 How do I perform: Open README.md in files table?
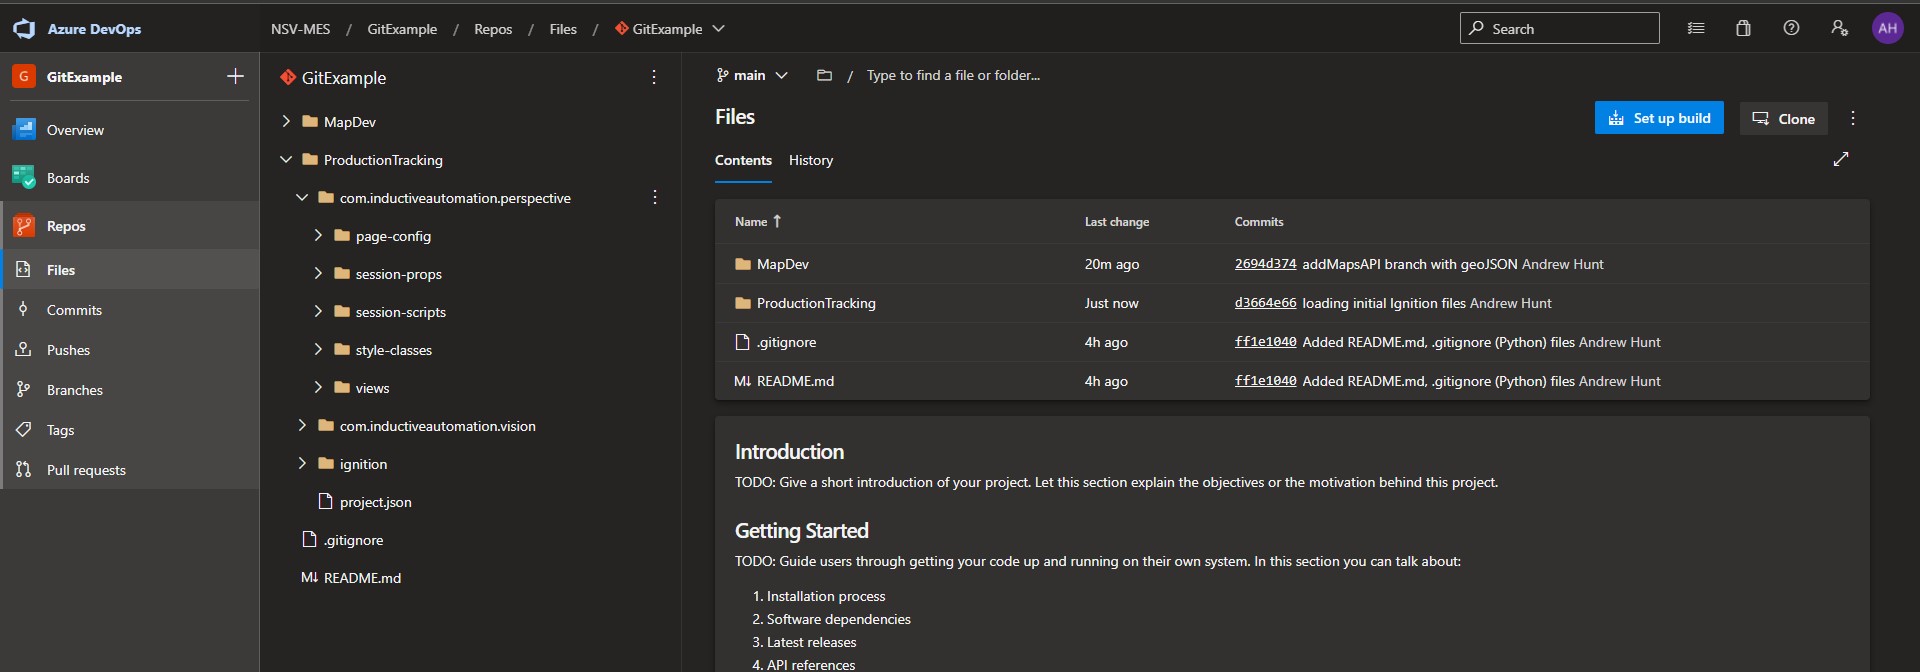[x=795, y=381]
